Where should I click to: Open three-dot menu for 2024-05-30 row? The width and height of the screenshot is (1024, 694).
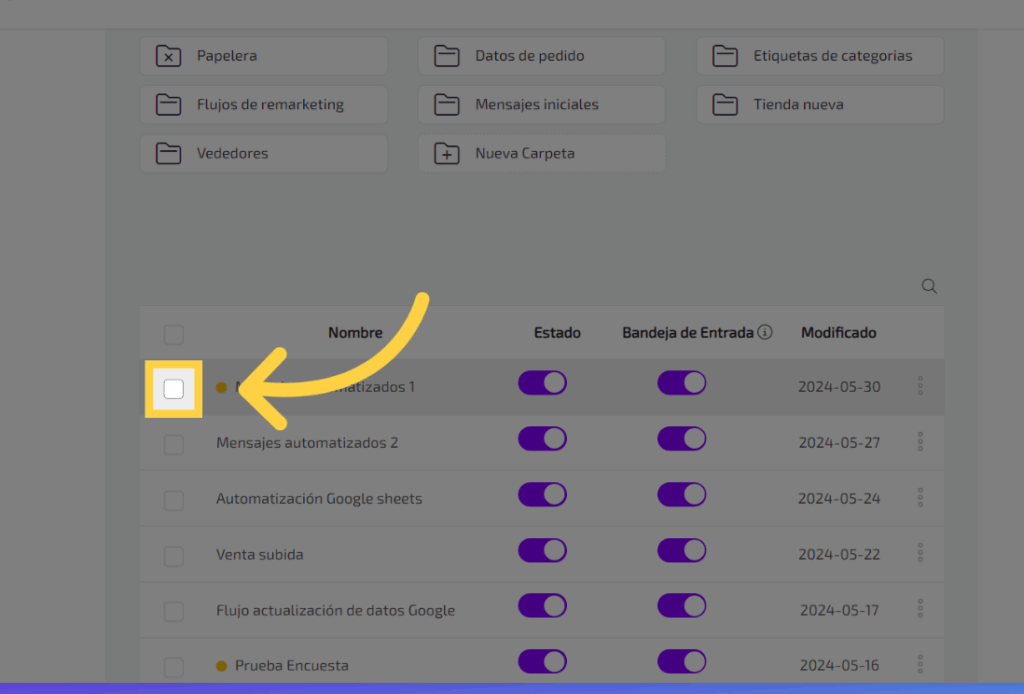[920, 386]
